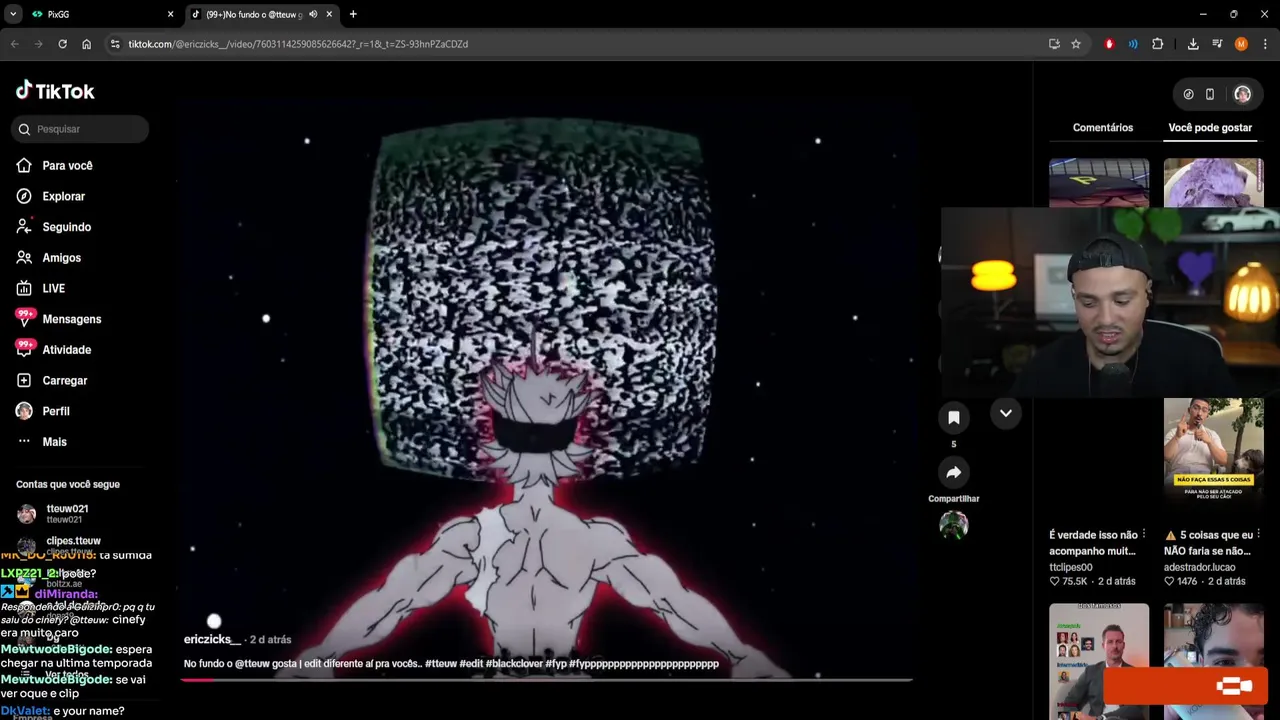
Task: Open the Extensions puzzle menu
Action: pyautogui.click(x=1158, y=44)
